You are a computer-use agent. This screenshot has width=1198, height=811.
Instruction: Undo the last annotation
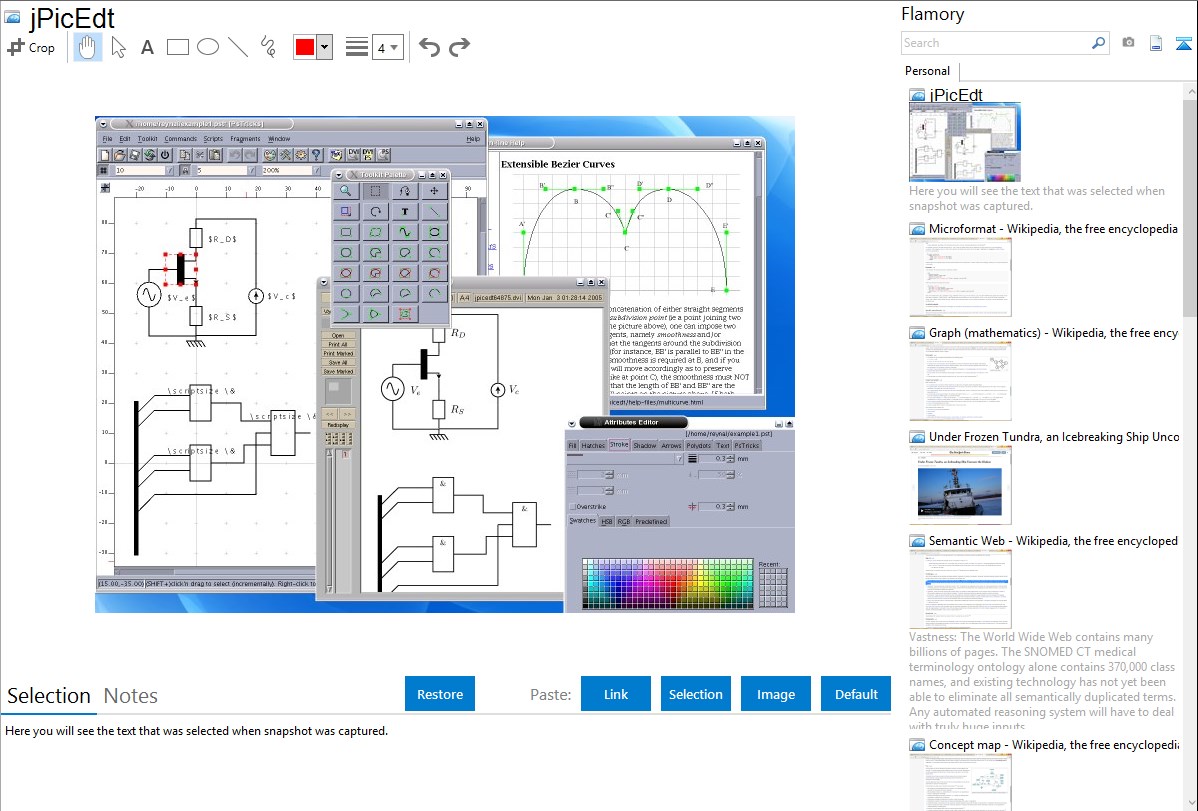(429, 47)
